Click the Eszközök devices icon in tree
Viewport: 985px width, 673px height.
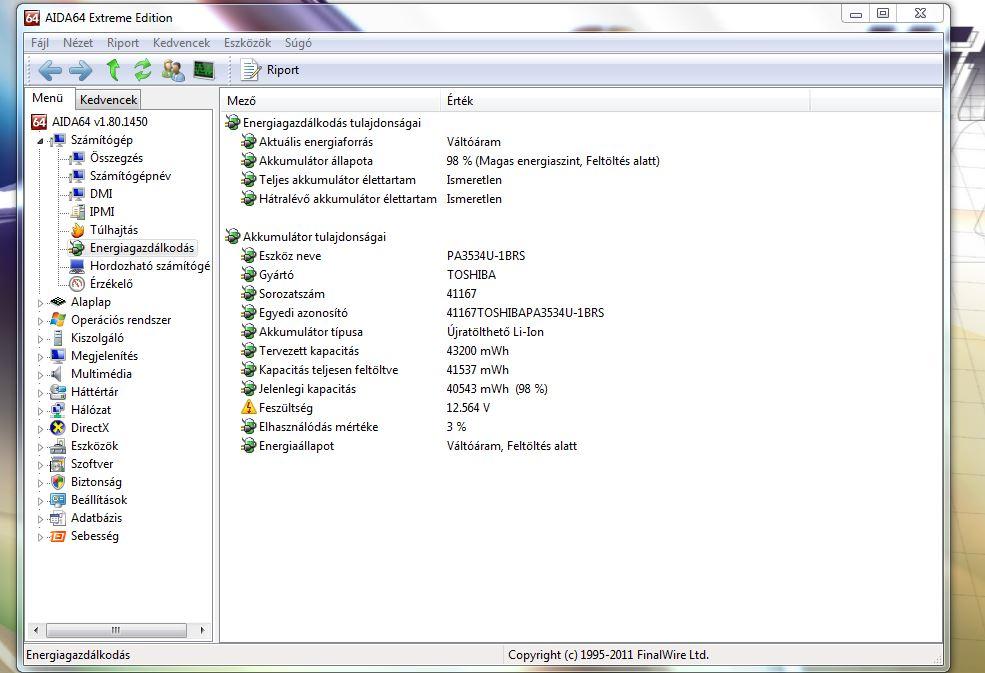tap(58, 446)
